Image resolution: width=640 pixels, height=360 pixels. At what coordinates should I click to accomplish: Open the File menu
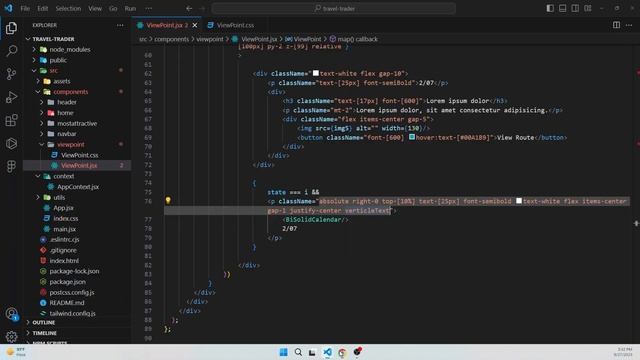pos(25,8)
